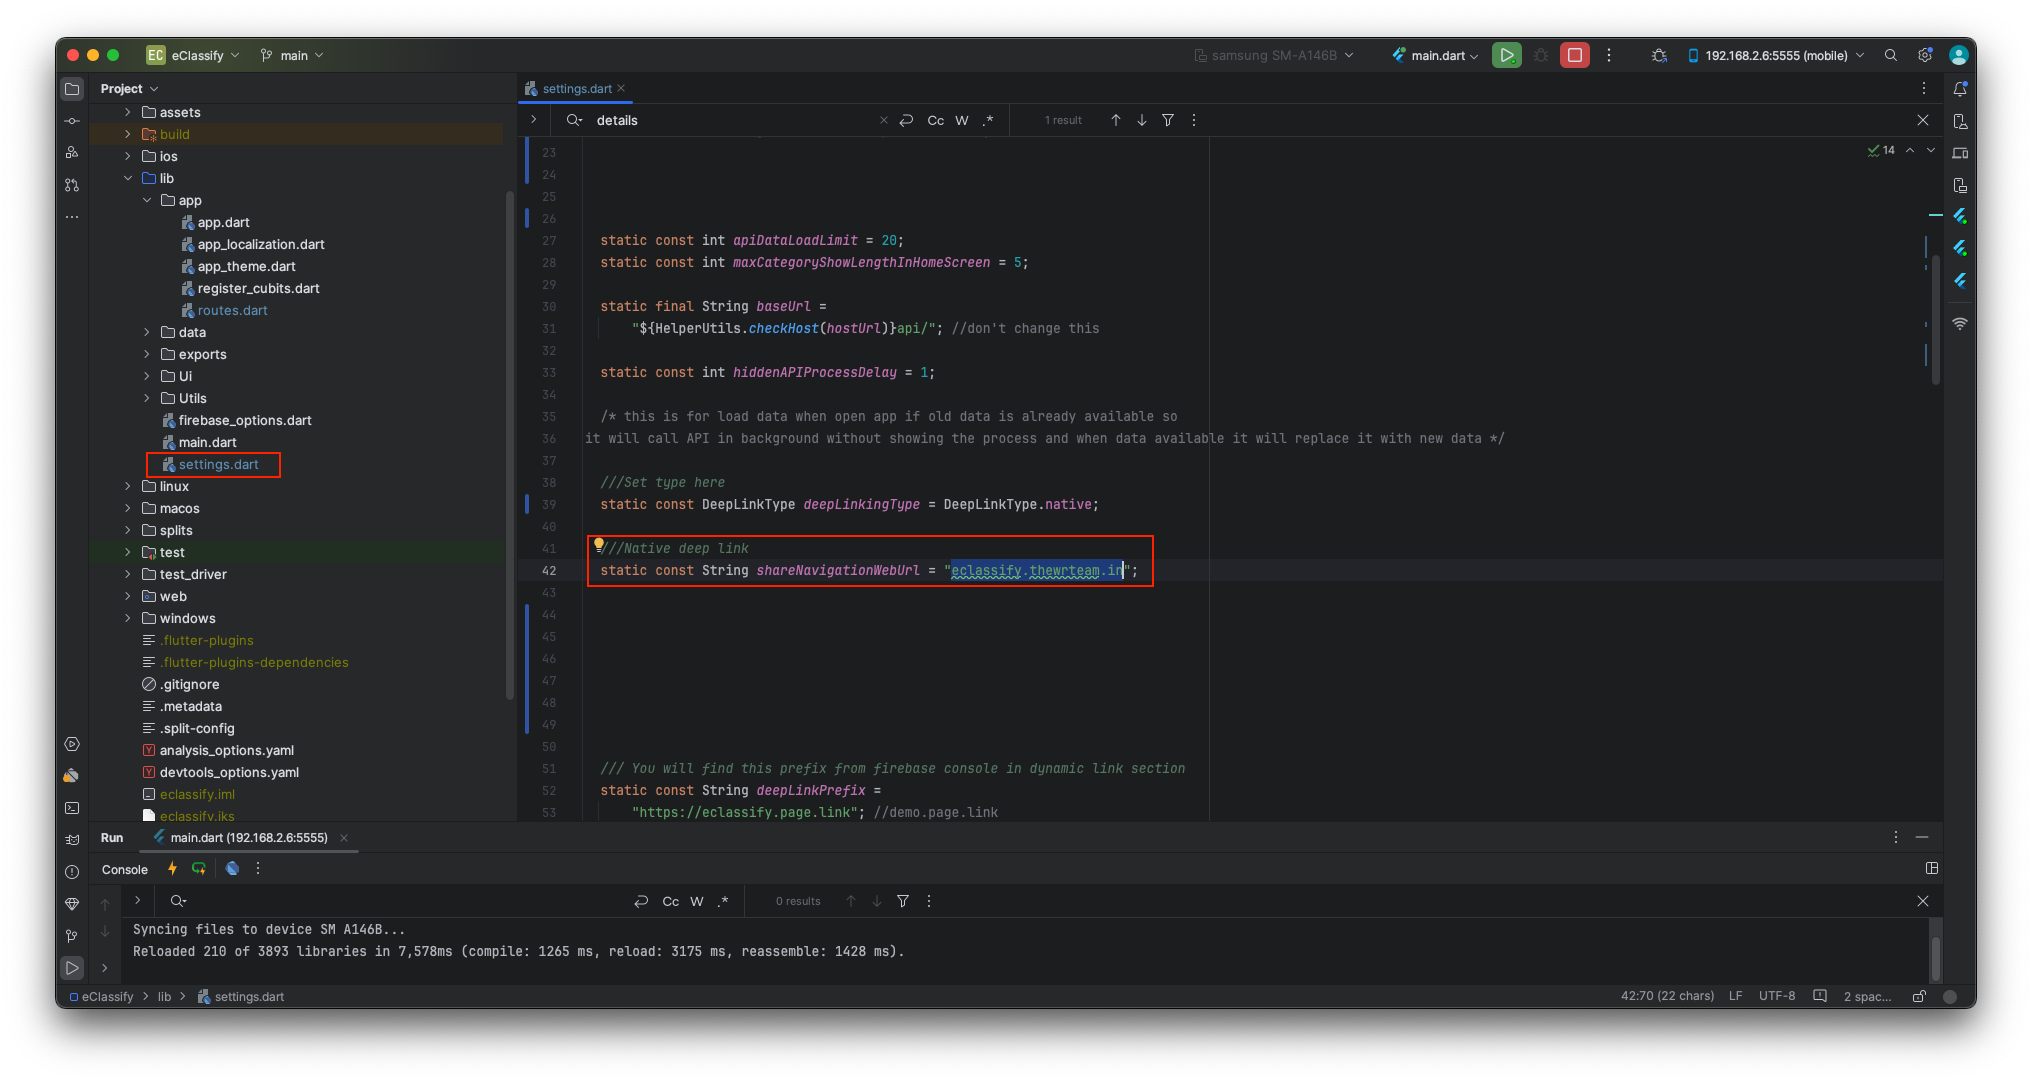Open routes.dart in project tree
Image resolution: width=2032 pixels, height=1082 pixels.
pyautogui.click(x=232, y=310)
